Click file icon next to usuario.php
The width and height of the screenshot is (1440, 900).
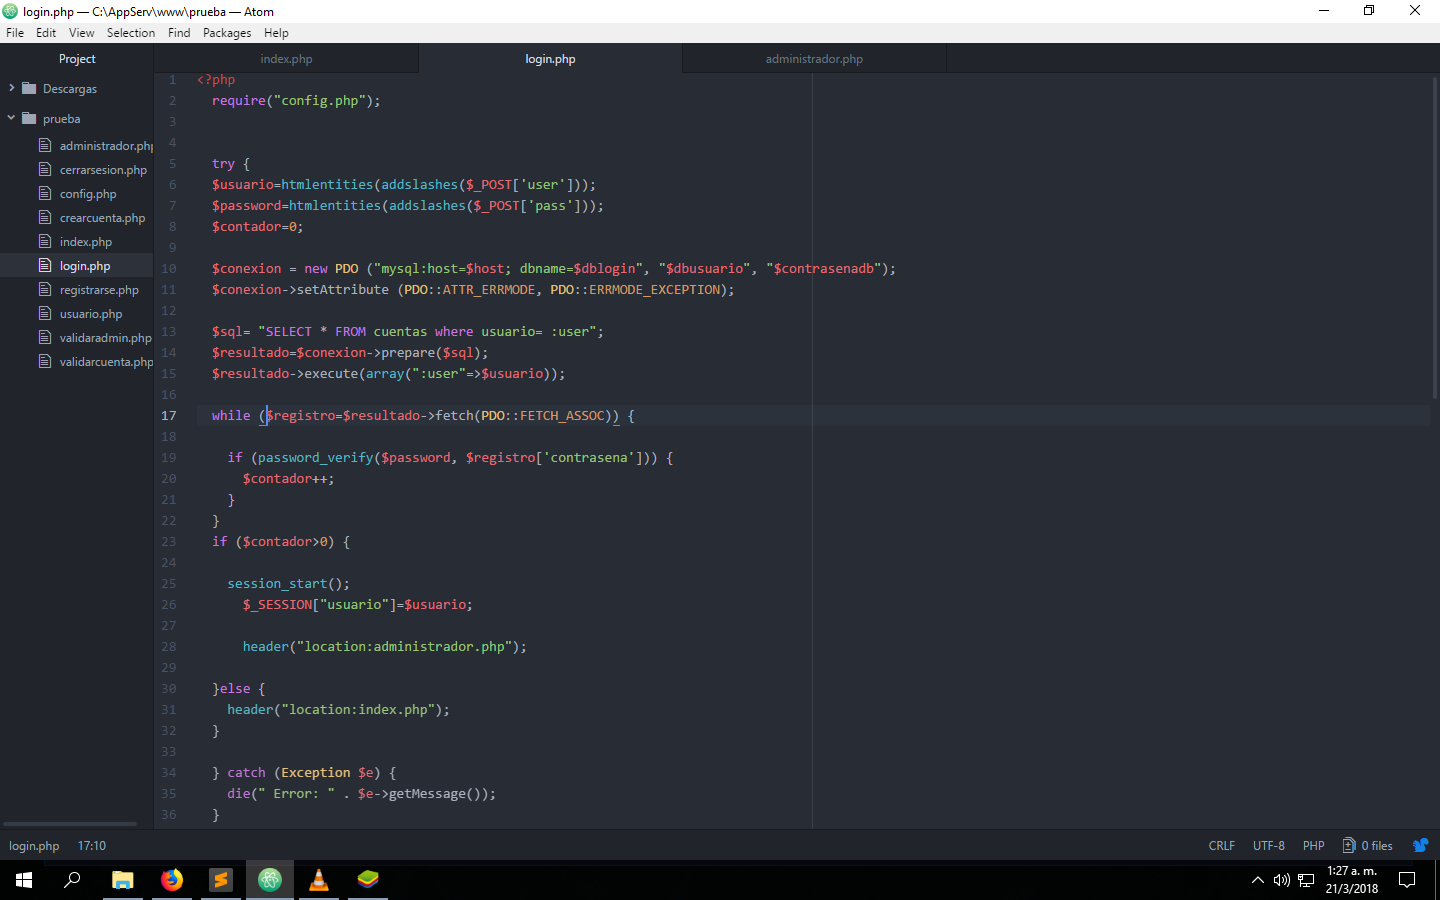click(45, 313)
